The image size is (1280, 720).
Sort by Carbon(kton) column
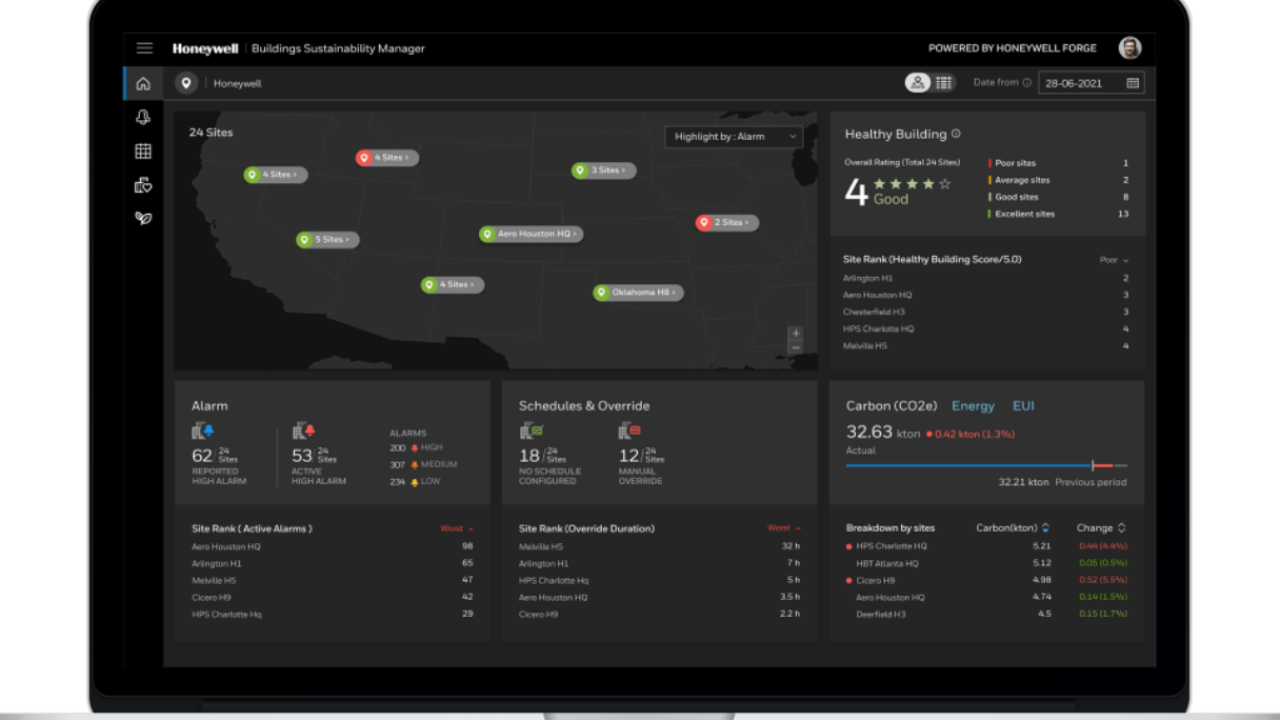click(1012, 528)
